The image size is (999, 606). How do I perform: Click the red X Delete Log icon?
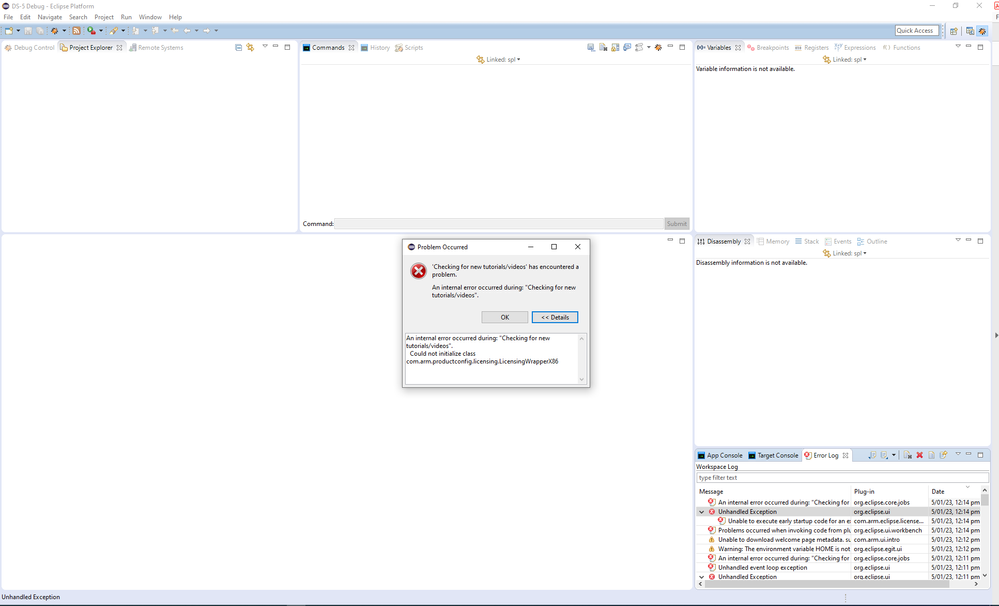pyautogui.click(x=919, y=455)
